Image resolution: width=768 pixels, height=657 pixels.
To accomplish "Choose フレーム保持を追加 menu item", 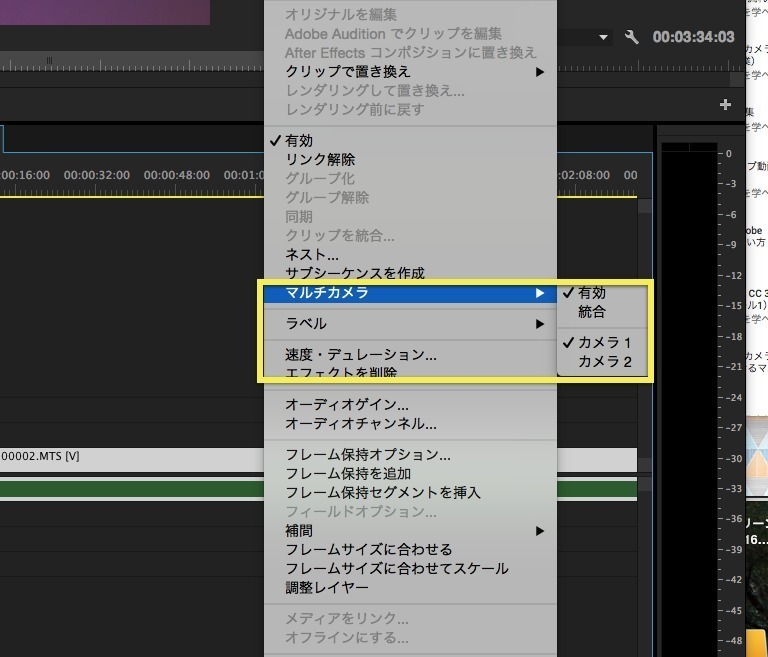I will (x=410, y=473).
